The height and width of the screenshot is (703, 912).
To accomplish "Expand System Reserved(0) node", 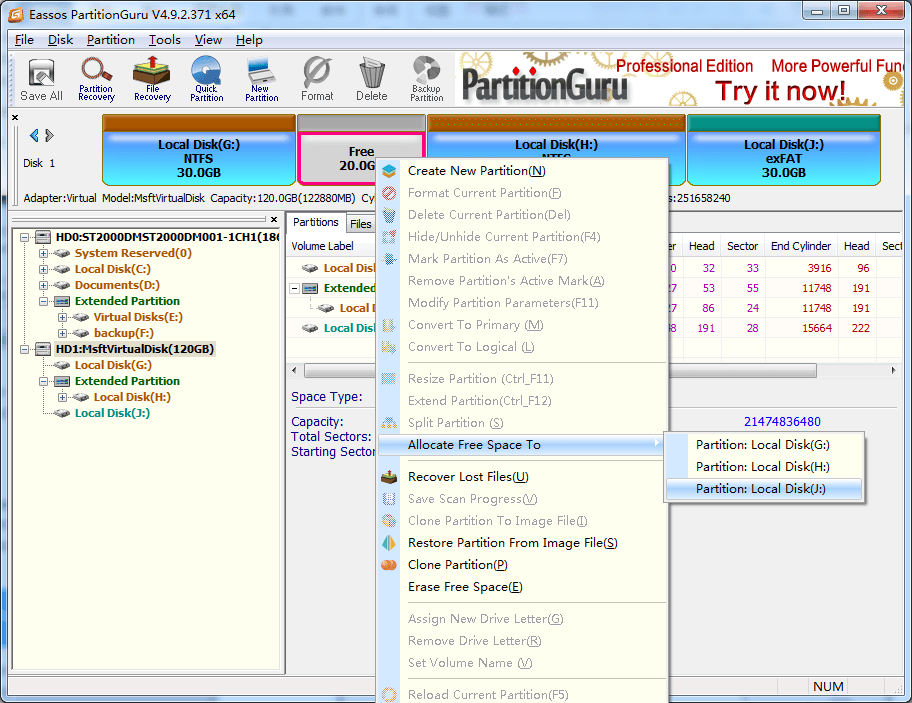I will pyautogui.click(x=43, y=254).
